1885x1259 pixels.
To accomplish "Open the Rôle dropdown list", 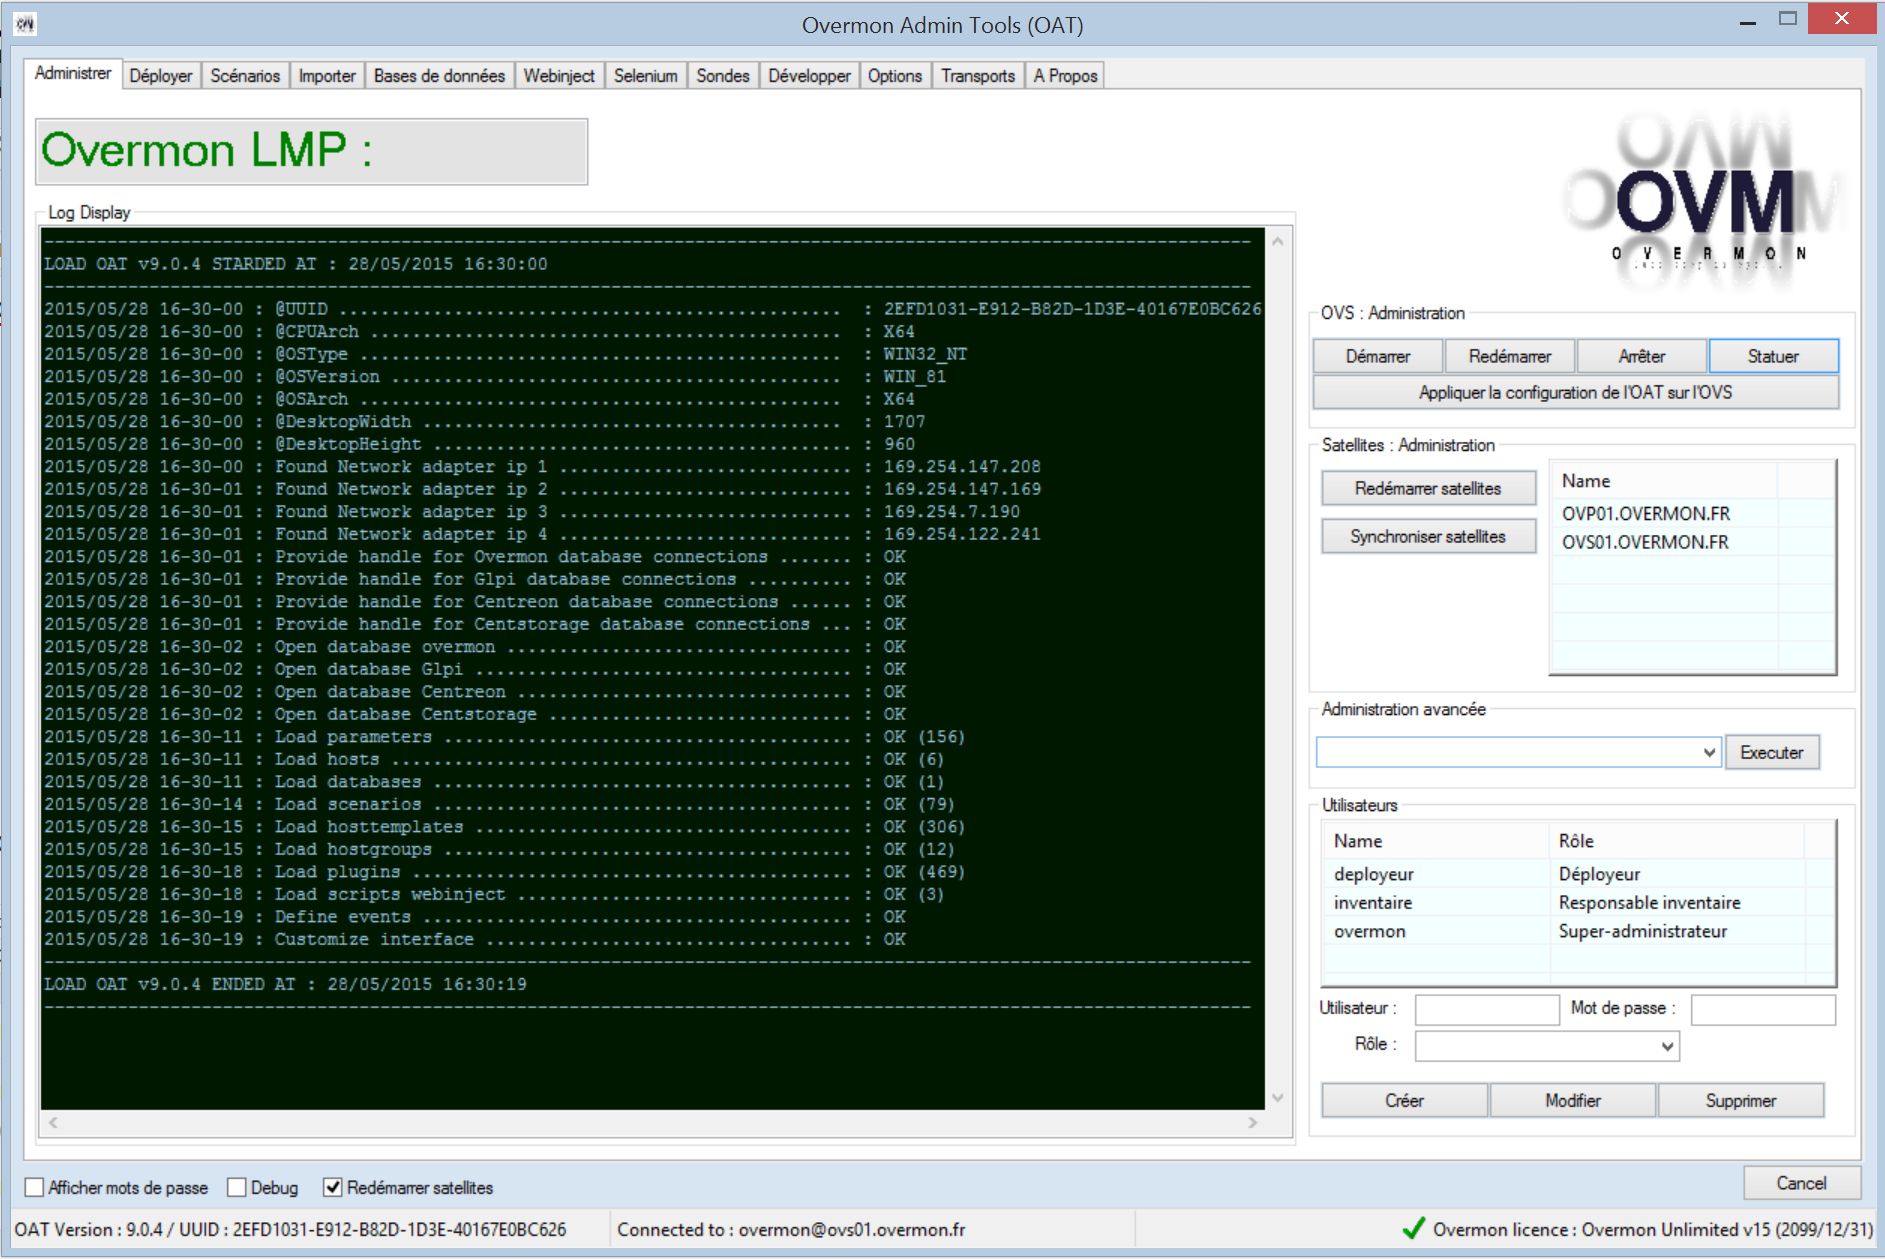I will [1666, 1046].
